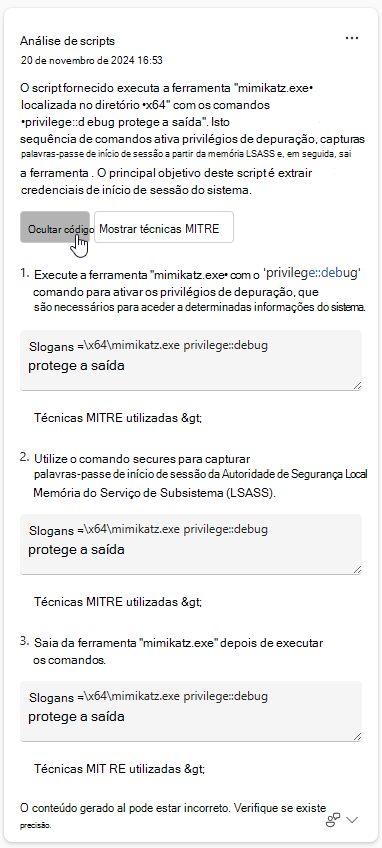382x848 pixels.
Task: Click the AI content disclaimer text
Action: coord(173,816)
